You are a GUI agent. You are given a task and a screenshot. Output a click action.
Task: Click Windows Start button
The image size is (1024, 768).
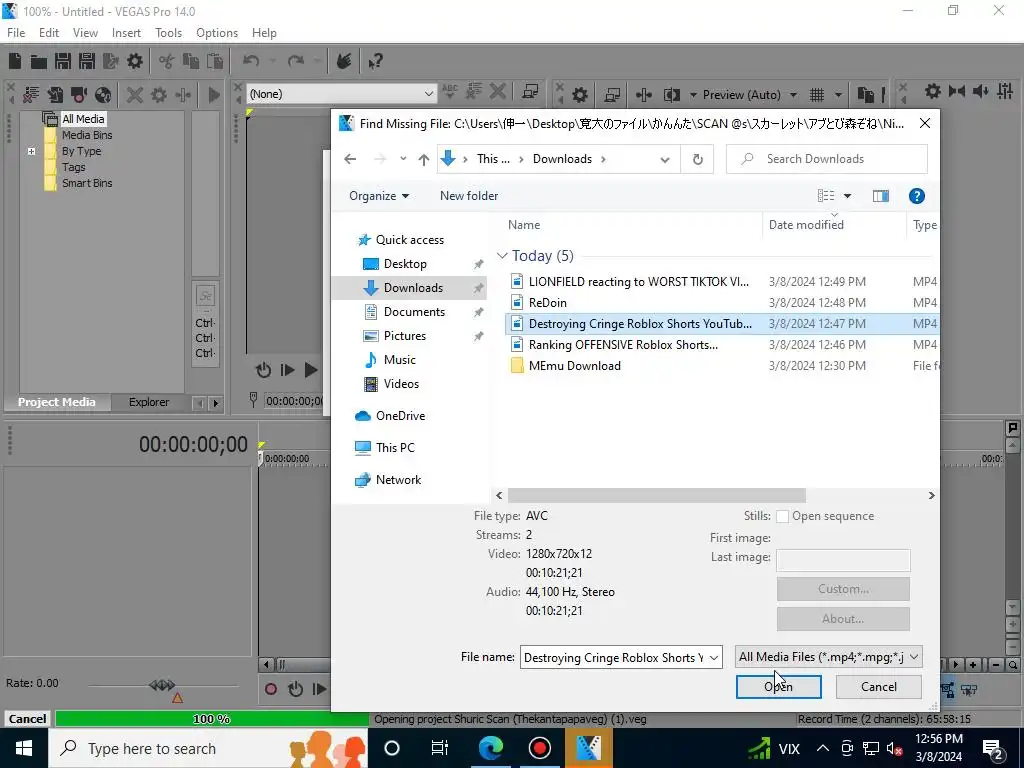tap(24, 748)
